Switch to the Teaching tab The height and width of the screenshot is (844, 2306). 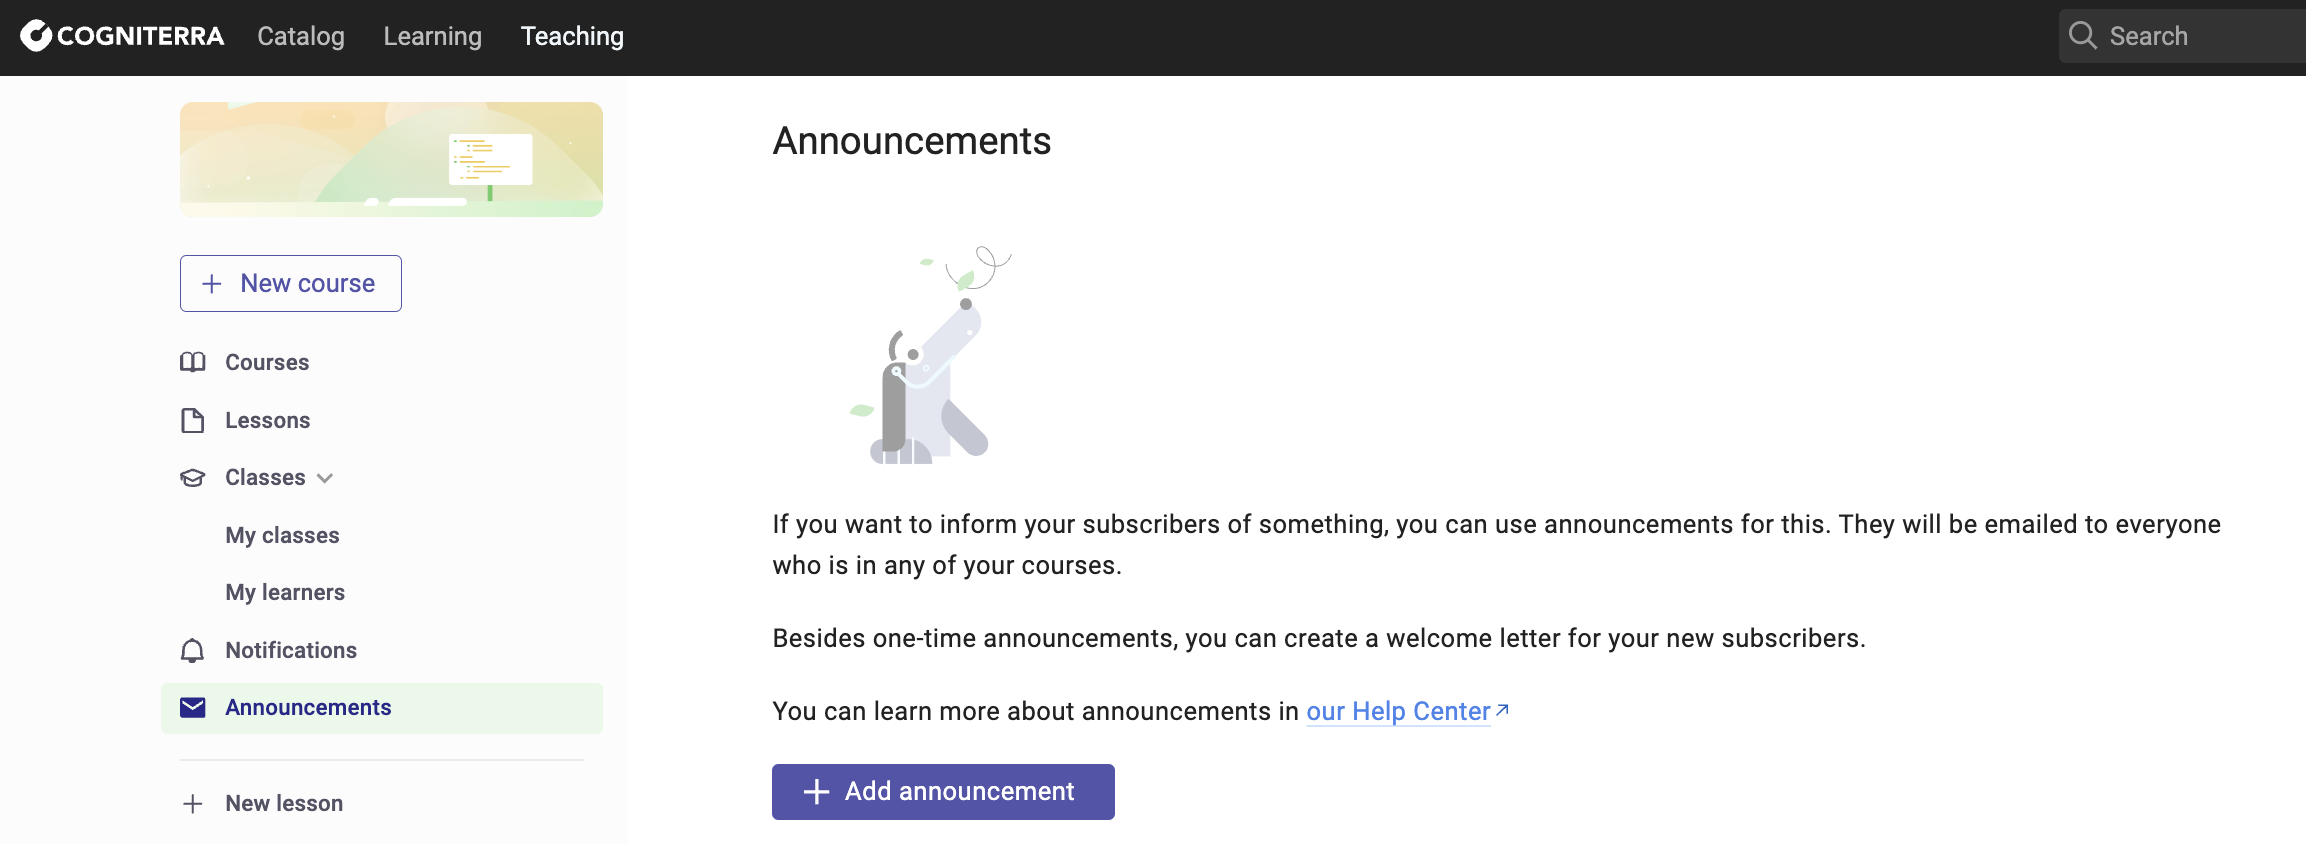coord(571,36)
